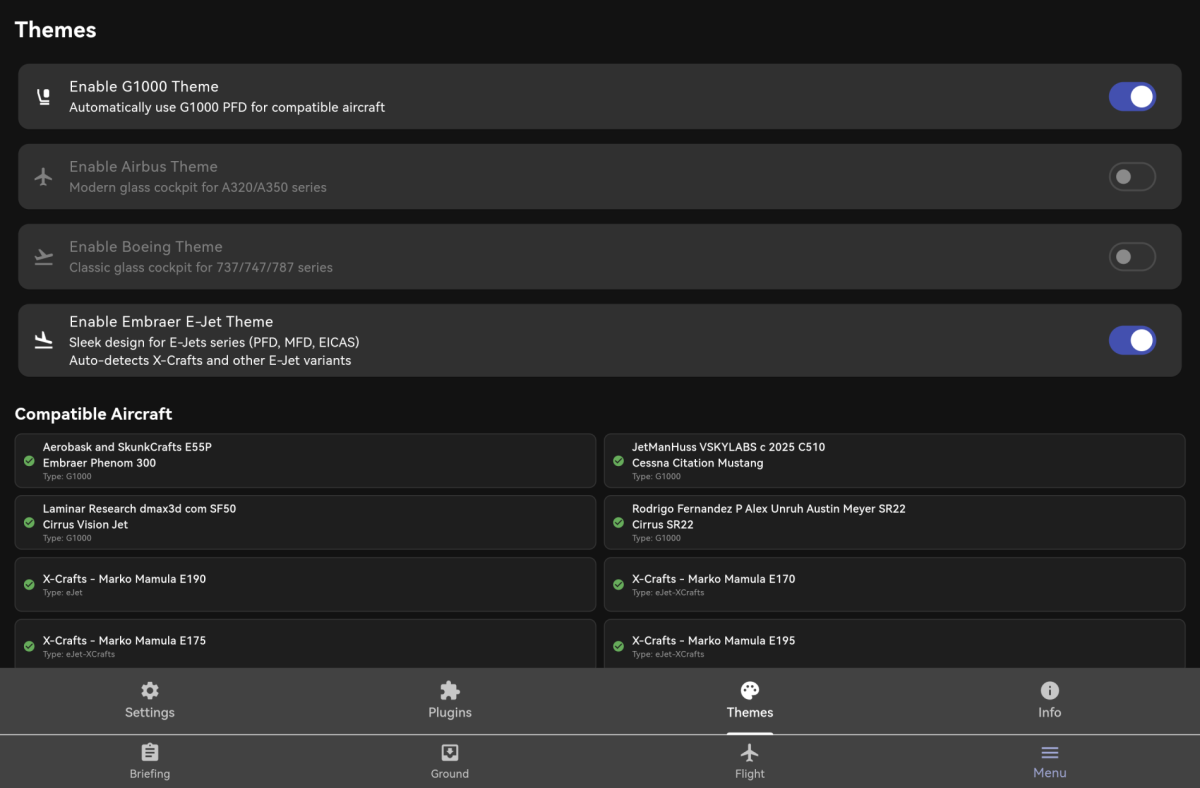Disable the G1000 Theme toggle
The width and height of the screenshot is (1200, 788).
(x=1132, y=97)
